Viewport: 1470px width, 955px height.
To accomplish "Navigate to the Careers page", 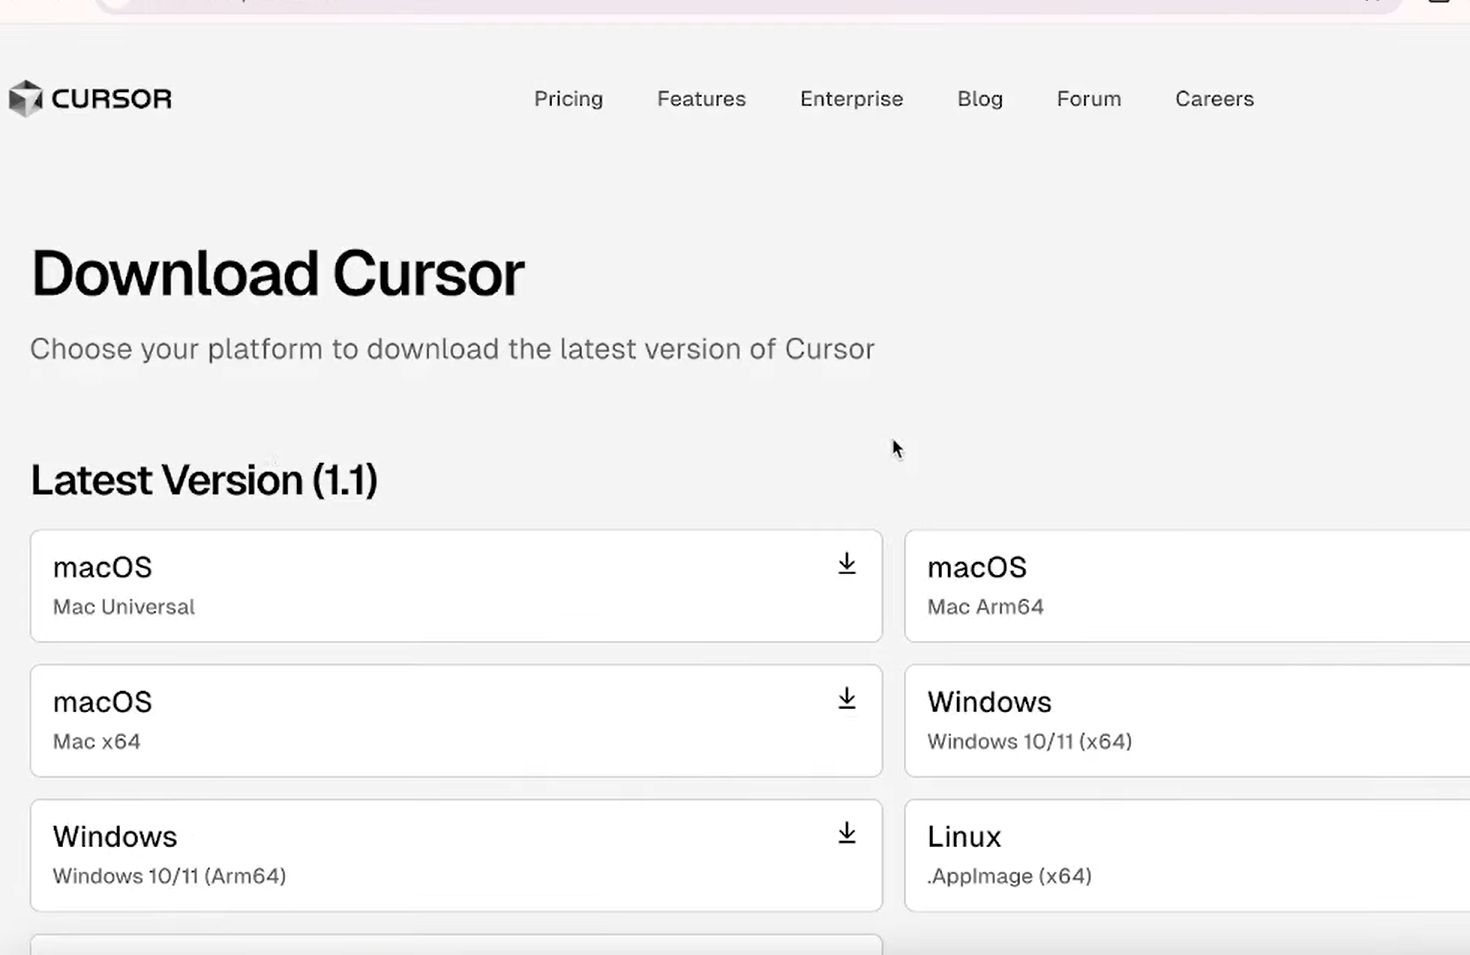I will tap(1214, 99).
